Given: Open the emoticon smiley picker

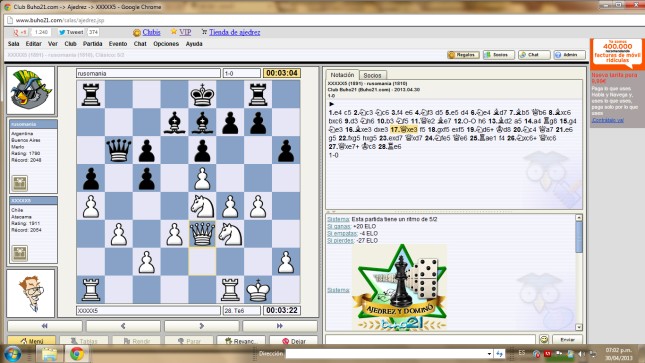Looking at the screenshot, I should coord(544,339).
